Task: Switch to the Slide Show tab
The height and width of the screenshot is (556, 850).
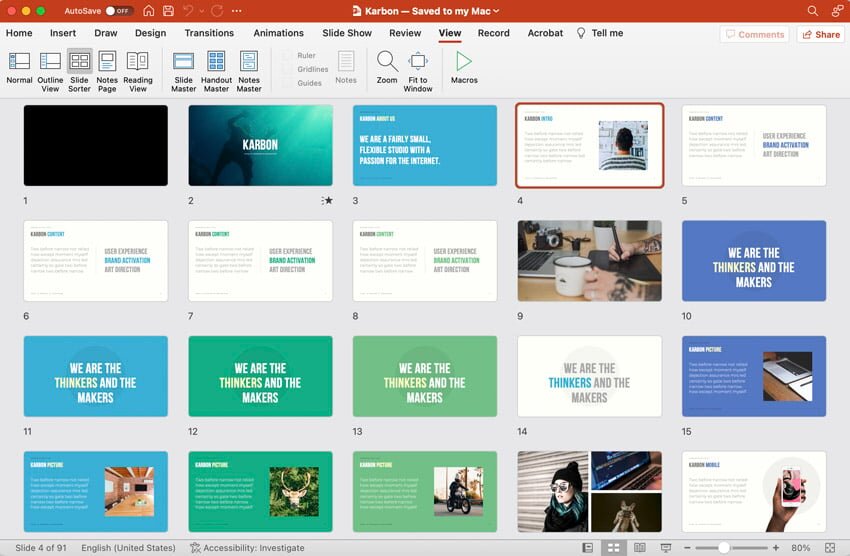Action: (347, 33)
